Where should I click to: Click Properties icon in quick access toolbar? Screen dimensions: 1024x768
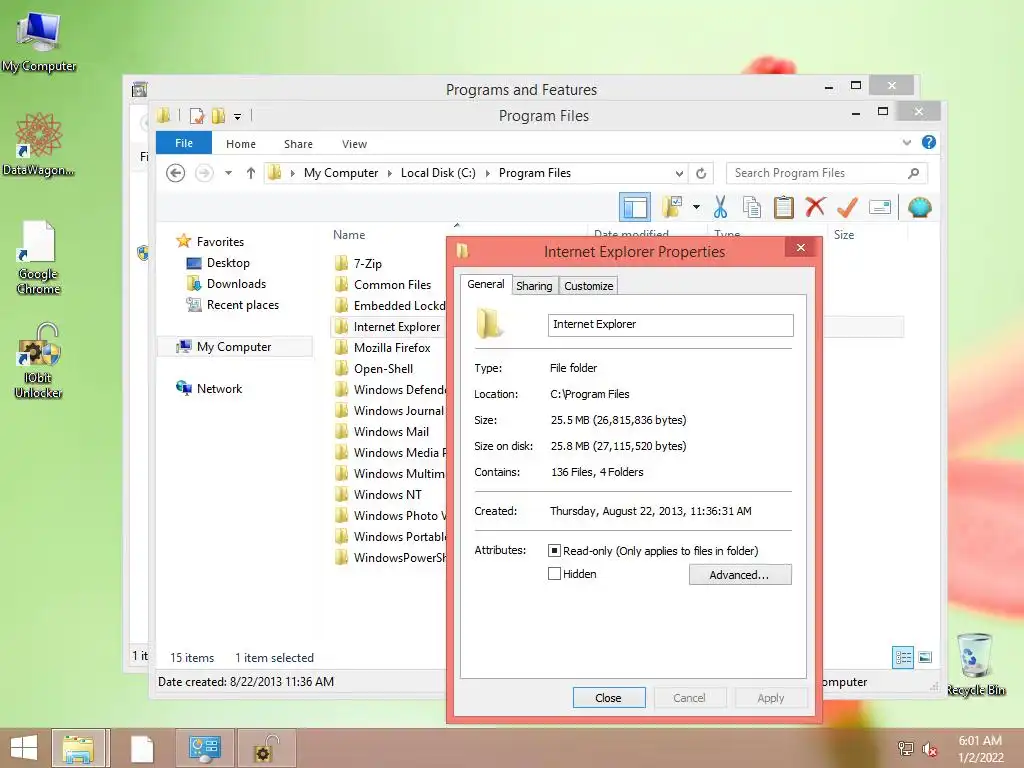[197, 116]
